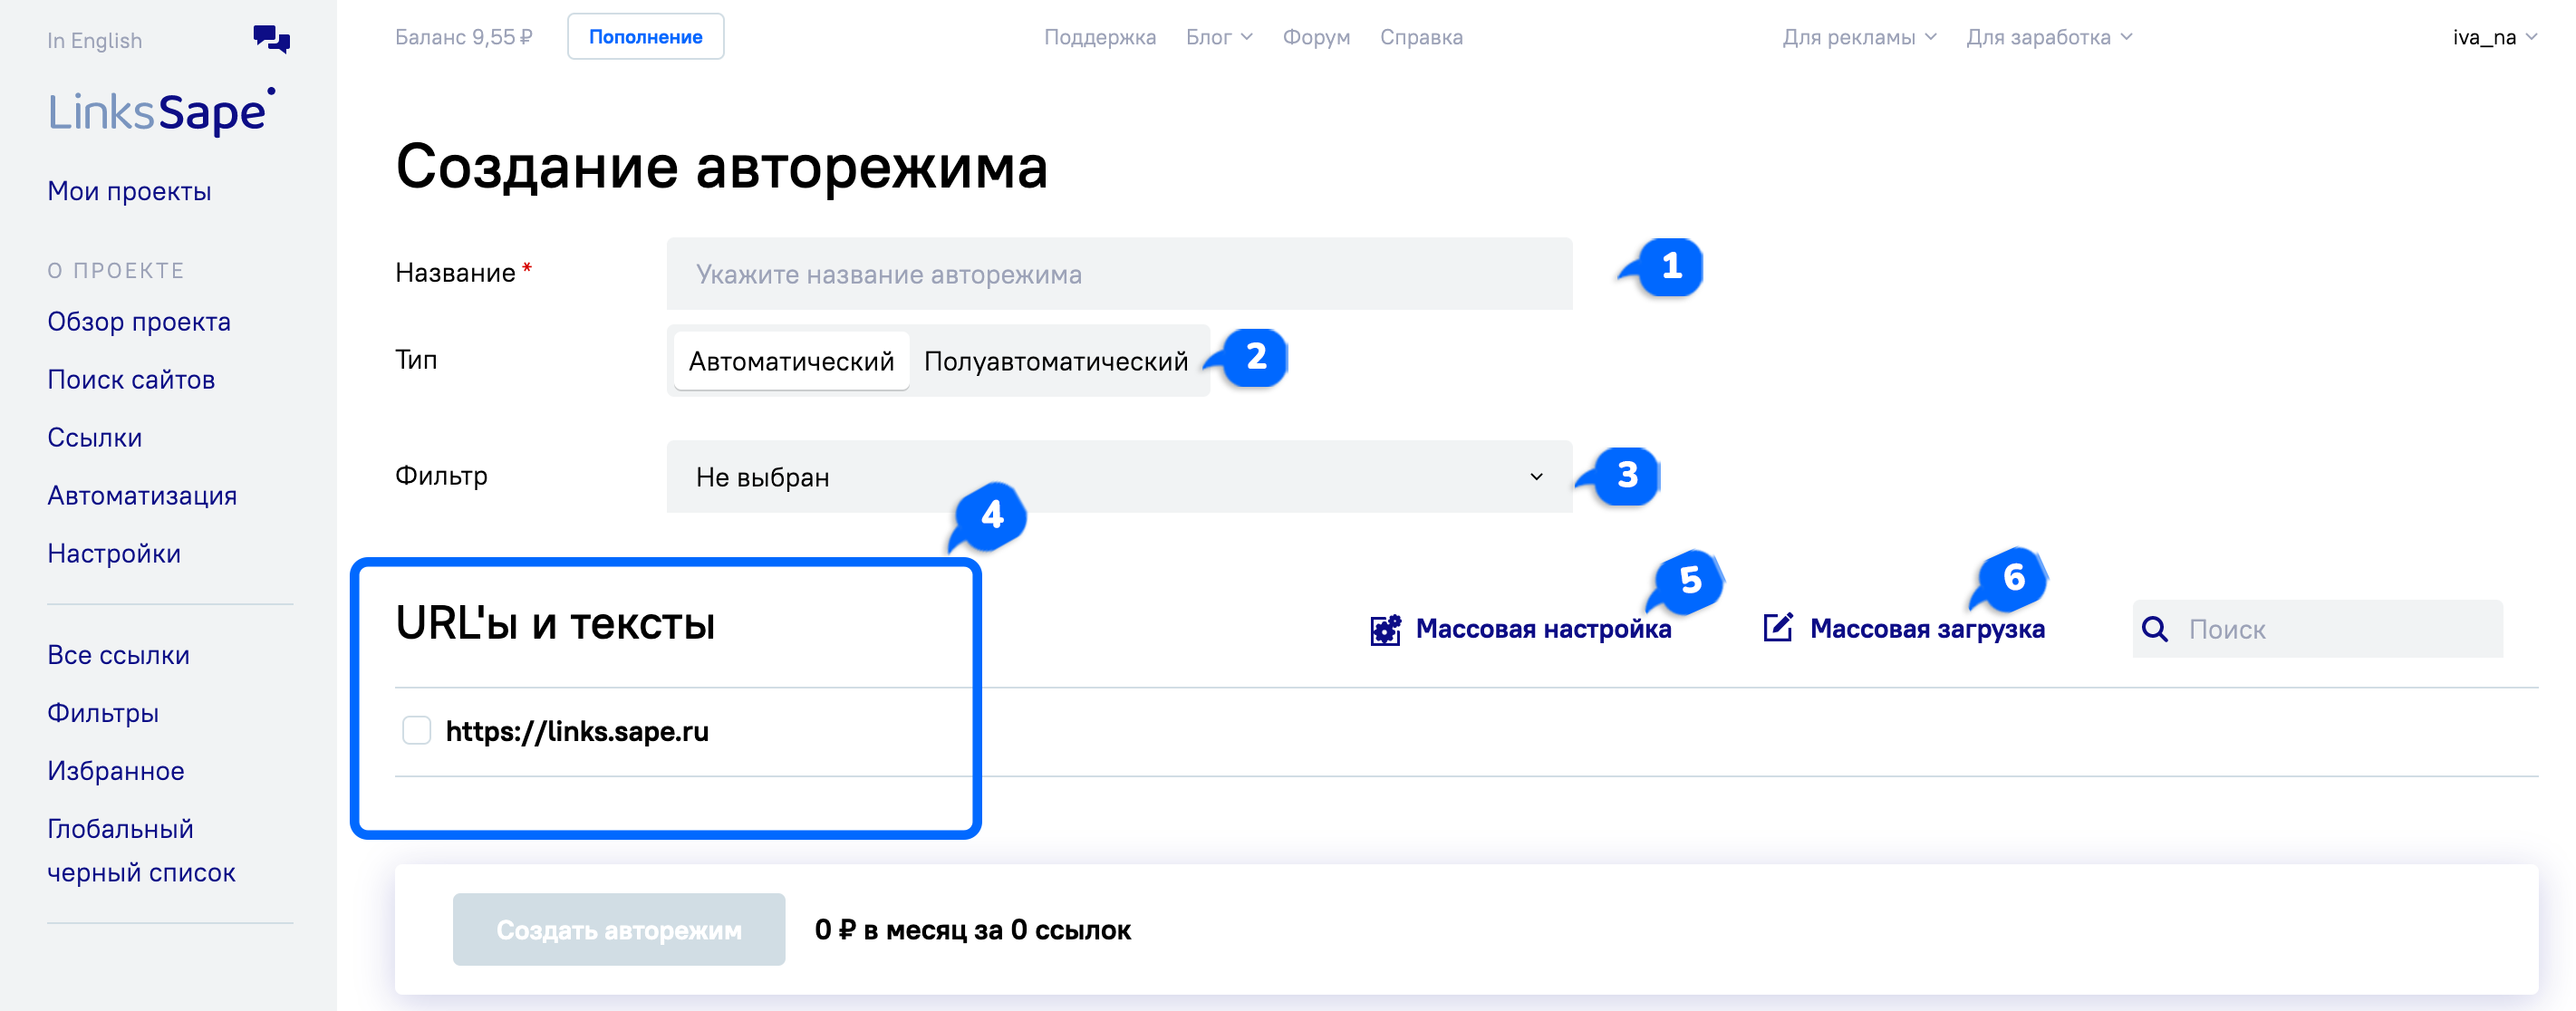Select the Полуавтоматический type option
The image size is (2576, 1011).
tap(1056, 361)
